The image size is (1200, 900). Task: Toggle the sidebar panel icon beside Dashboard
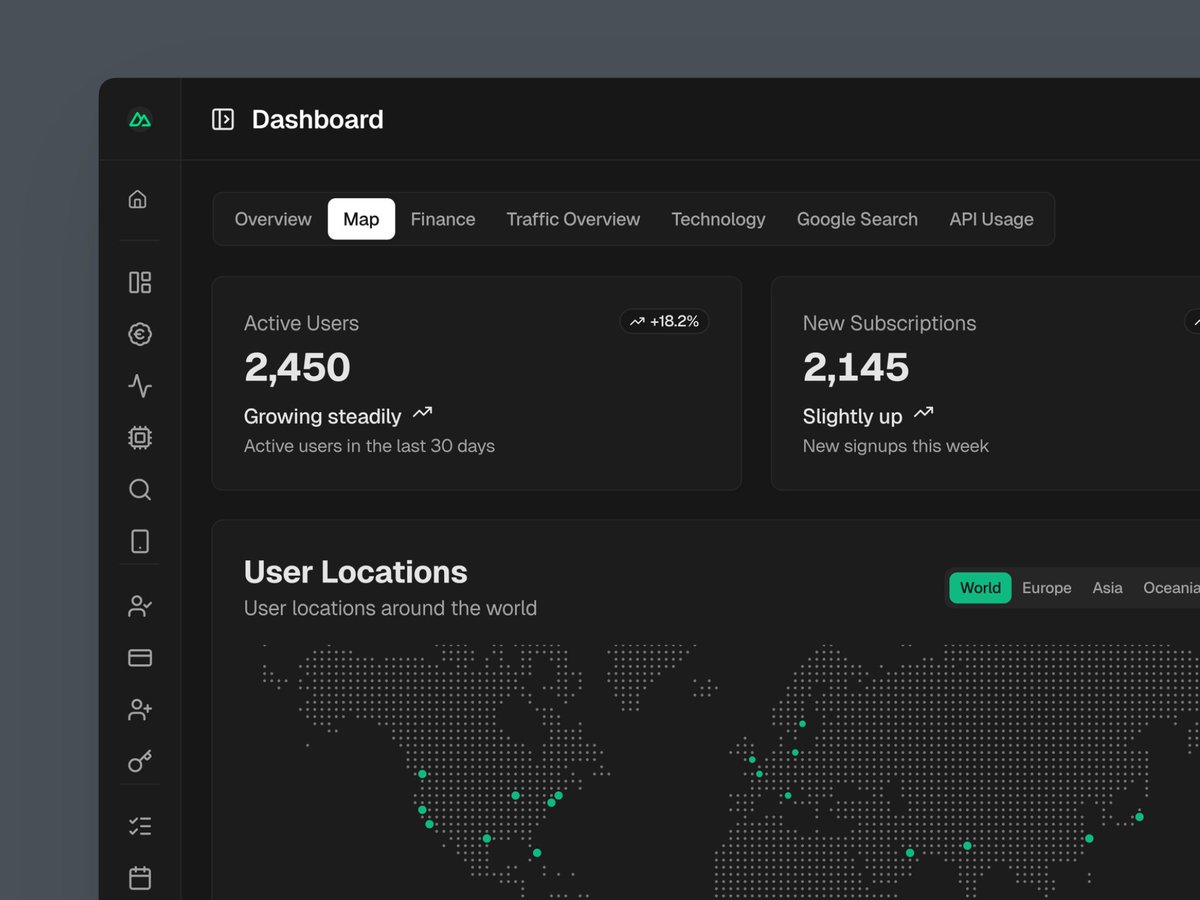pos(223,120)
